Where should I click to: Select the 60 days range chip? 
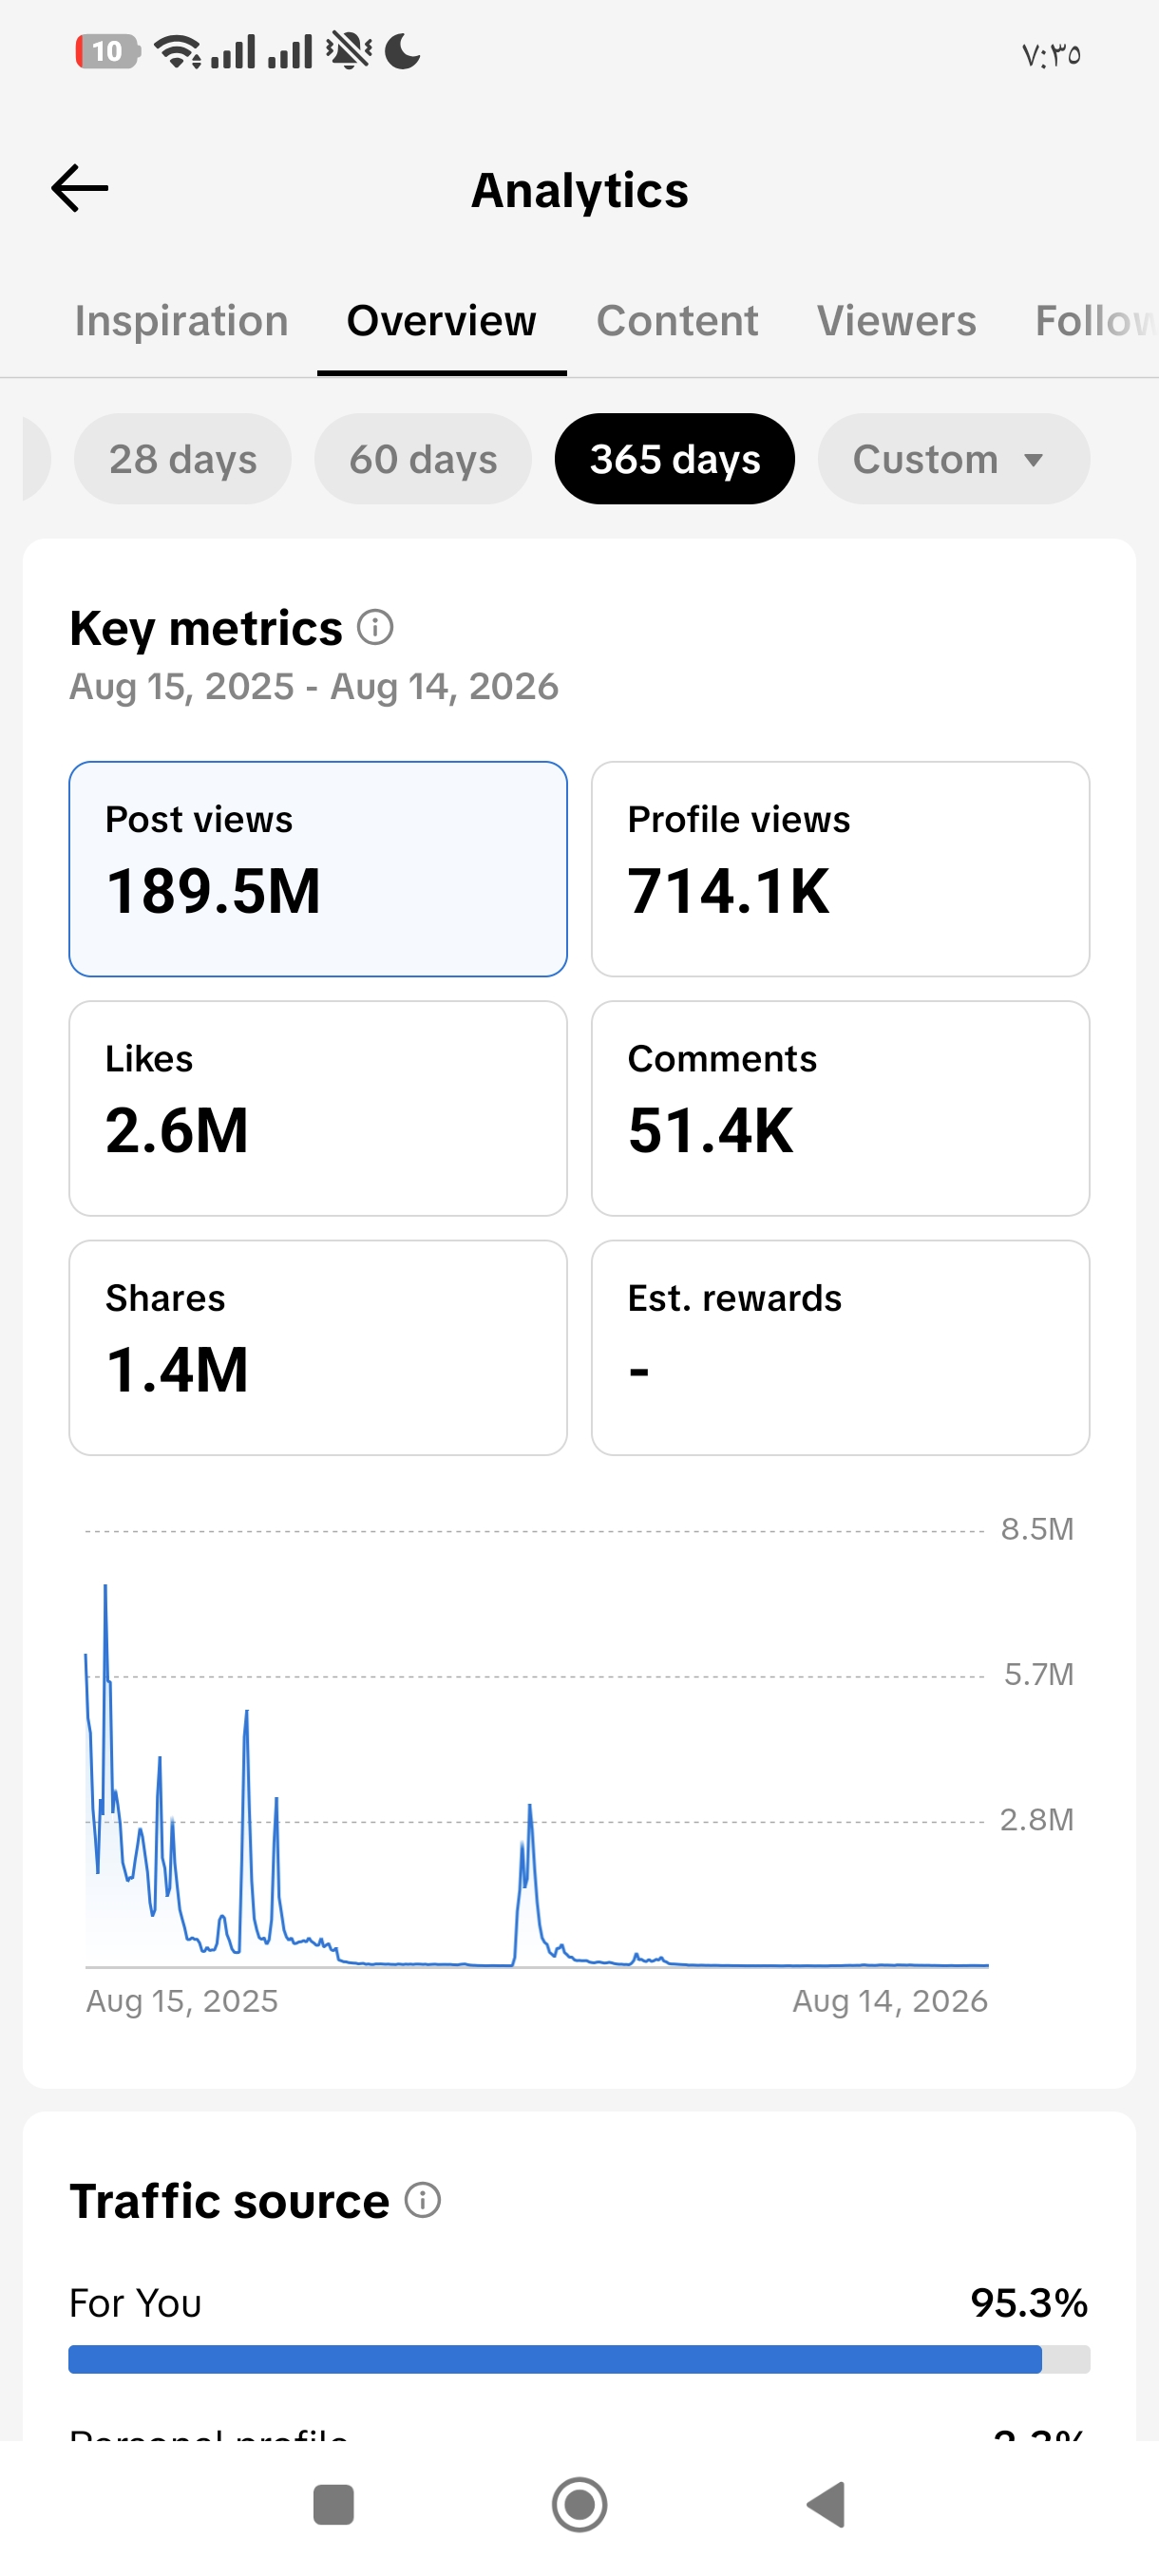click(x=423, y=459)
